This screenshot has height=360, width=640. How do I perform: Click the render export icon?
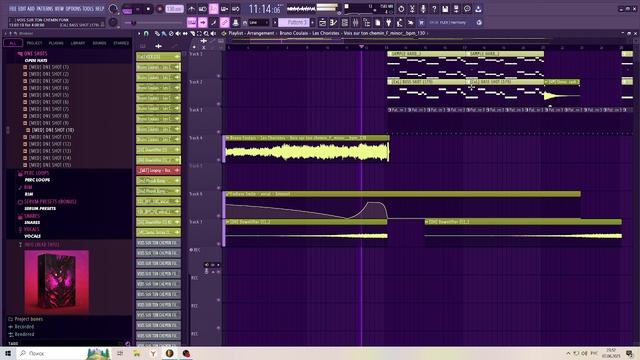click(456, 9)
